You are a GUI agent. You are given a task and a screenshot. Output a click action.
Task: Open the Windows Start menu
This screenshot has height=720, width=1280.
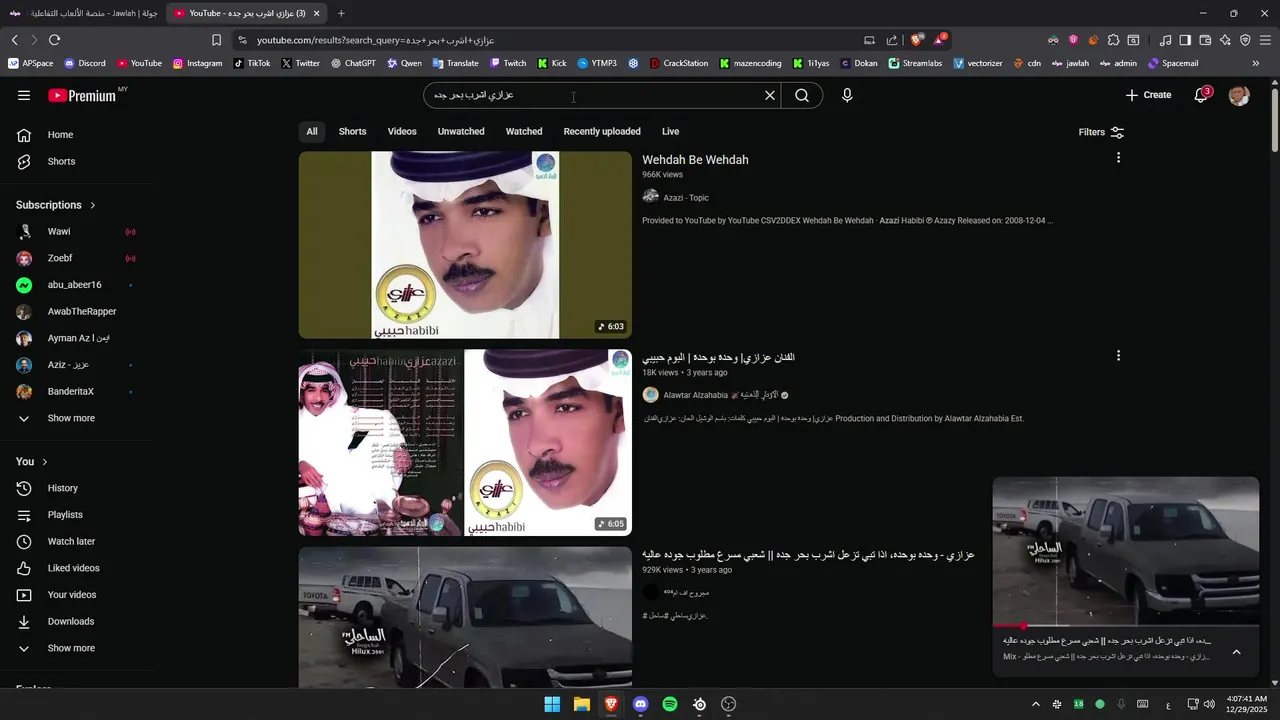[552, 704]
